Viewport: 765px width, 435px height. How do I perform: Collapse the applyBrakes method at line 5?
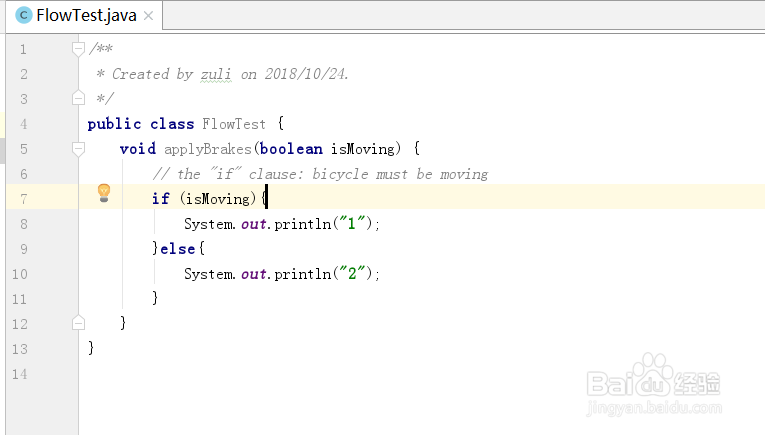(78, 149)
